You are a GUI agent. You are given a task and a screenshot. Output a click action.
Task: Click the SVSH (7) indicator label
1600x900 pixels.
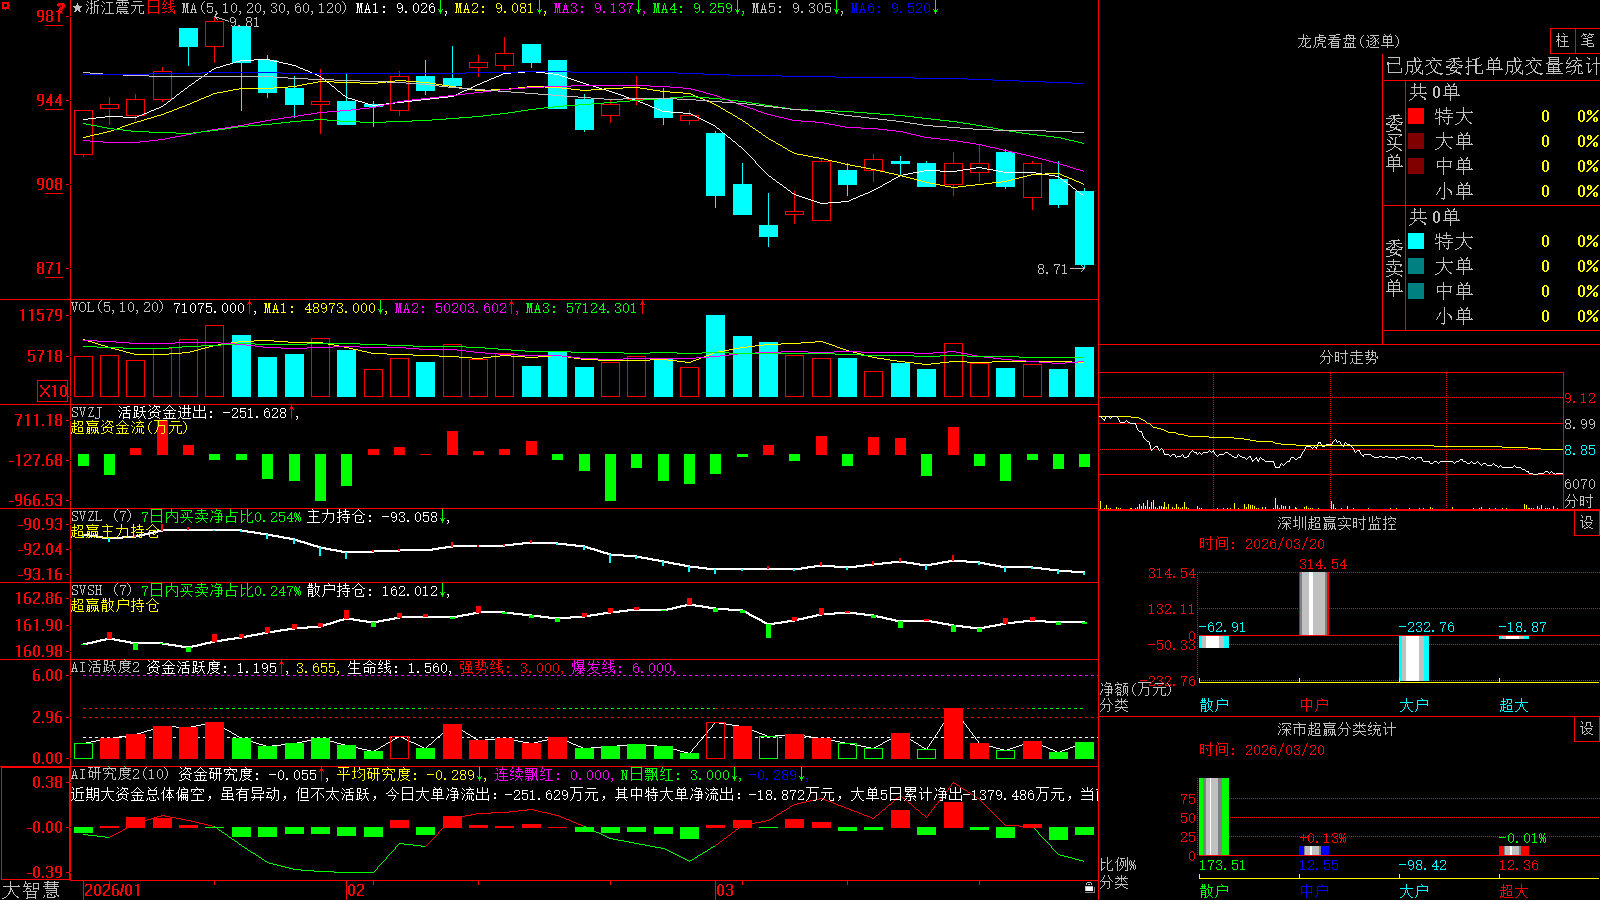101,591
